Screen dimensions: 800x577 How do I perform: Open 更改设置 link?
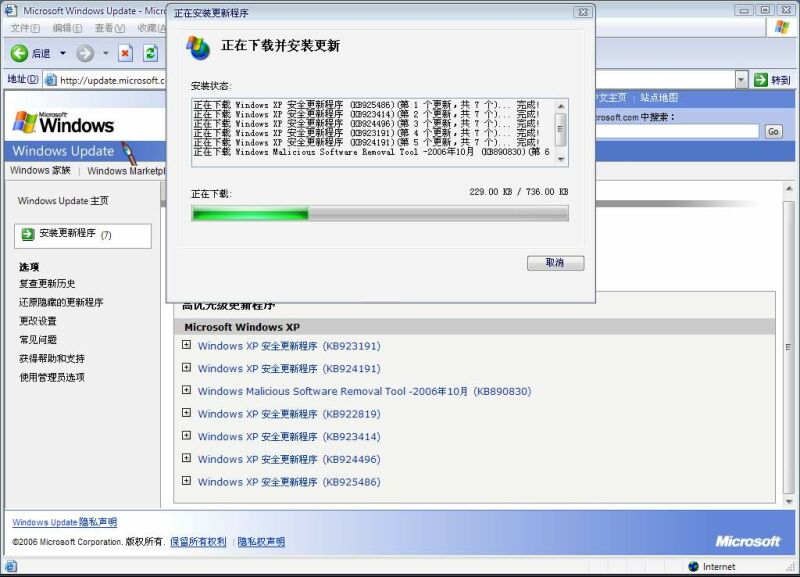coord(38,321)
